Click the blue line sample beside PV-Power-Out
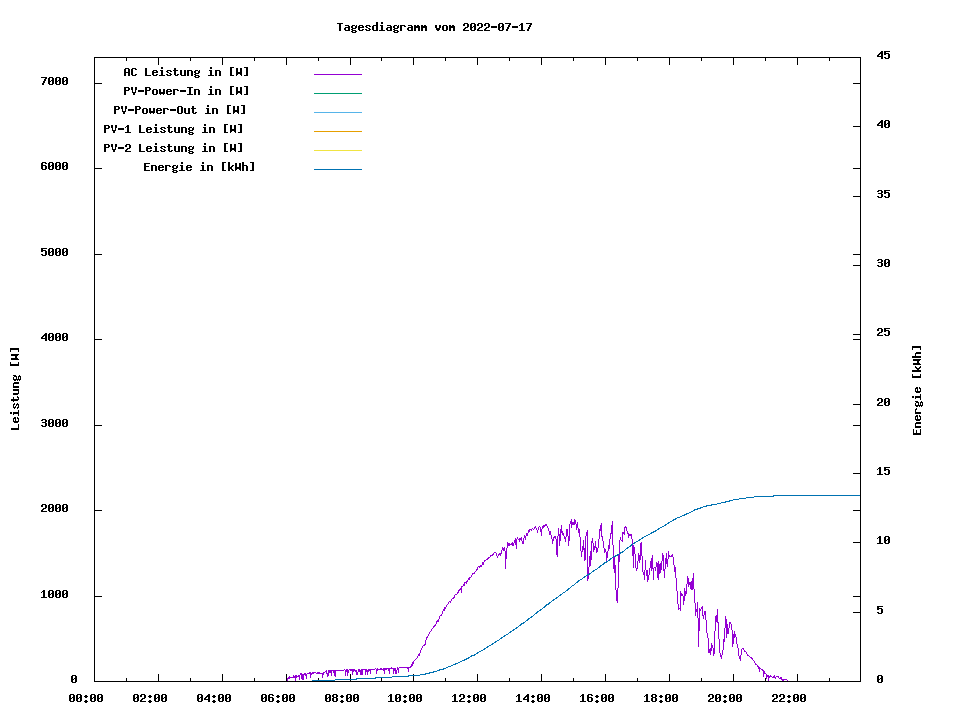The image size is (960, 720). click(x=337, y=112)
